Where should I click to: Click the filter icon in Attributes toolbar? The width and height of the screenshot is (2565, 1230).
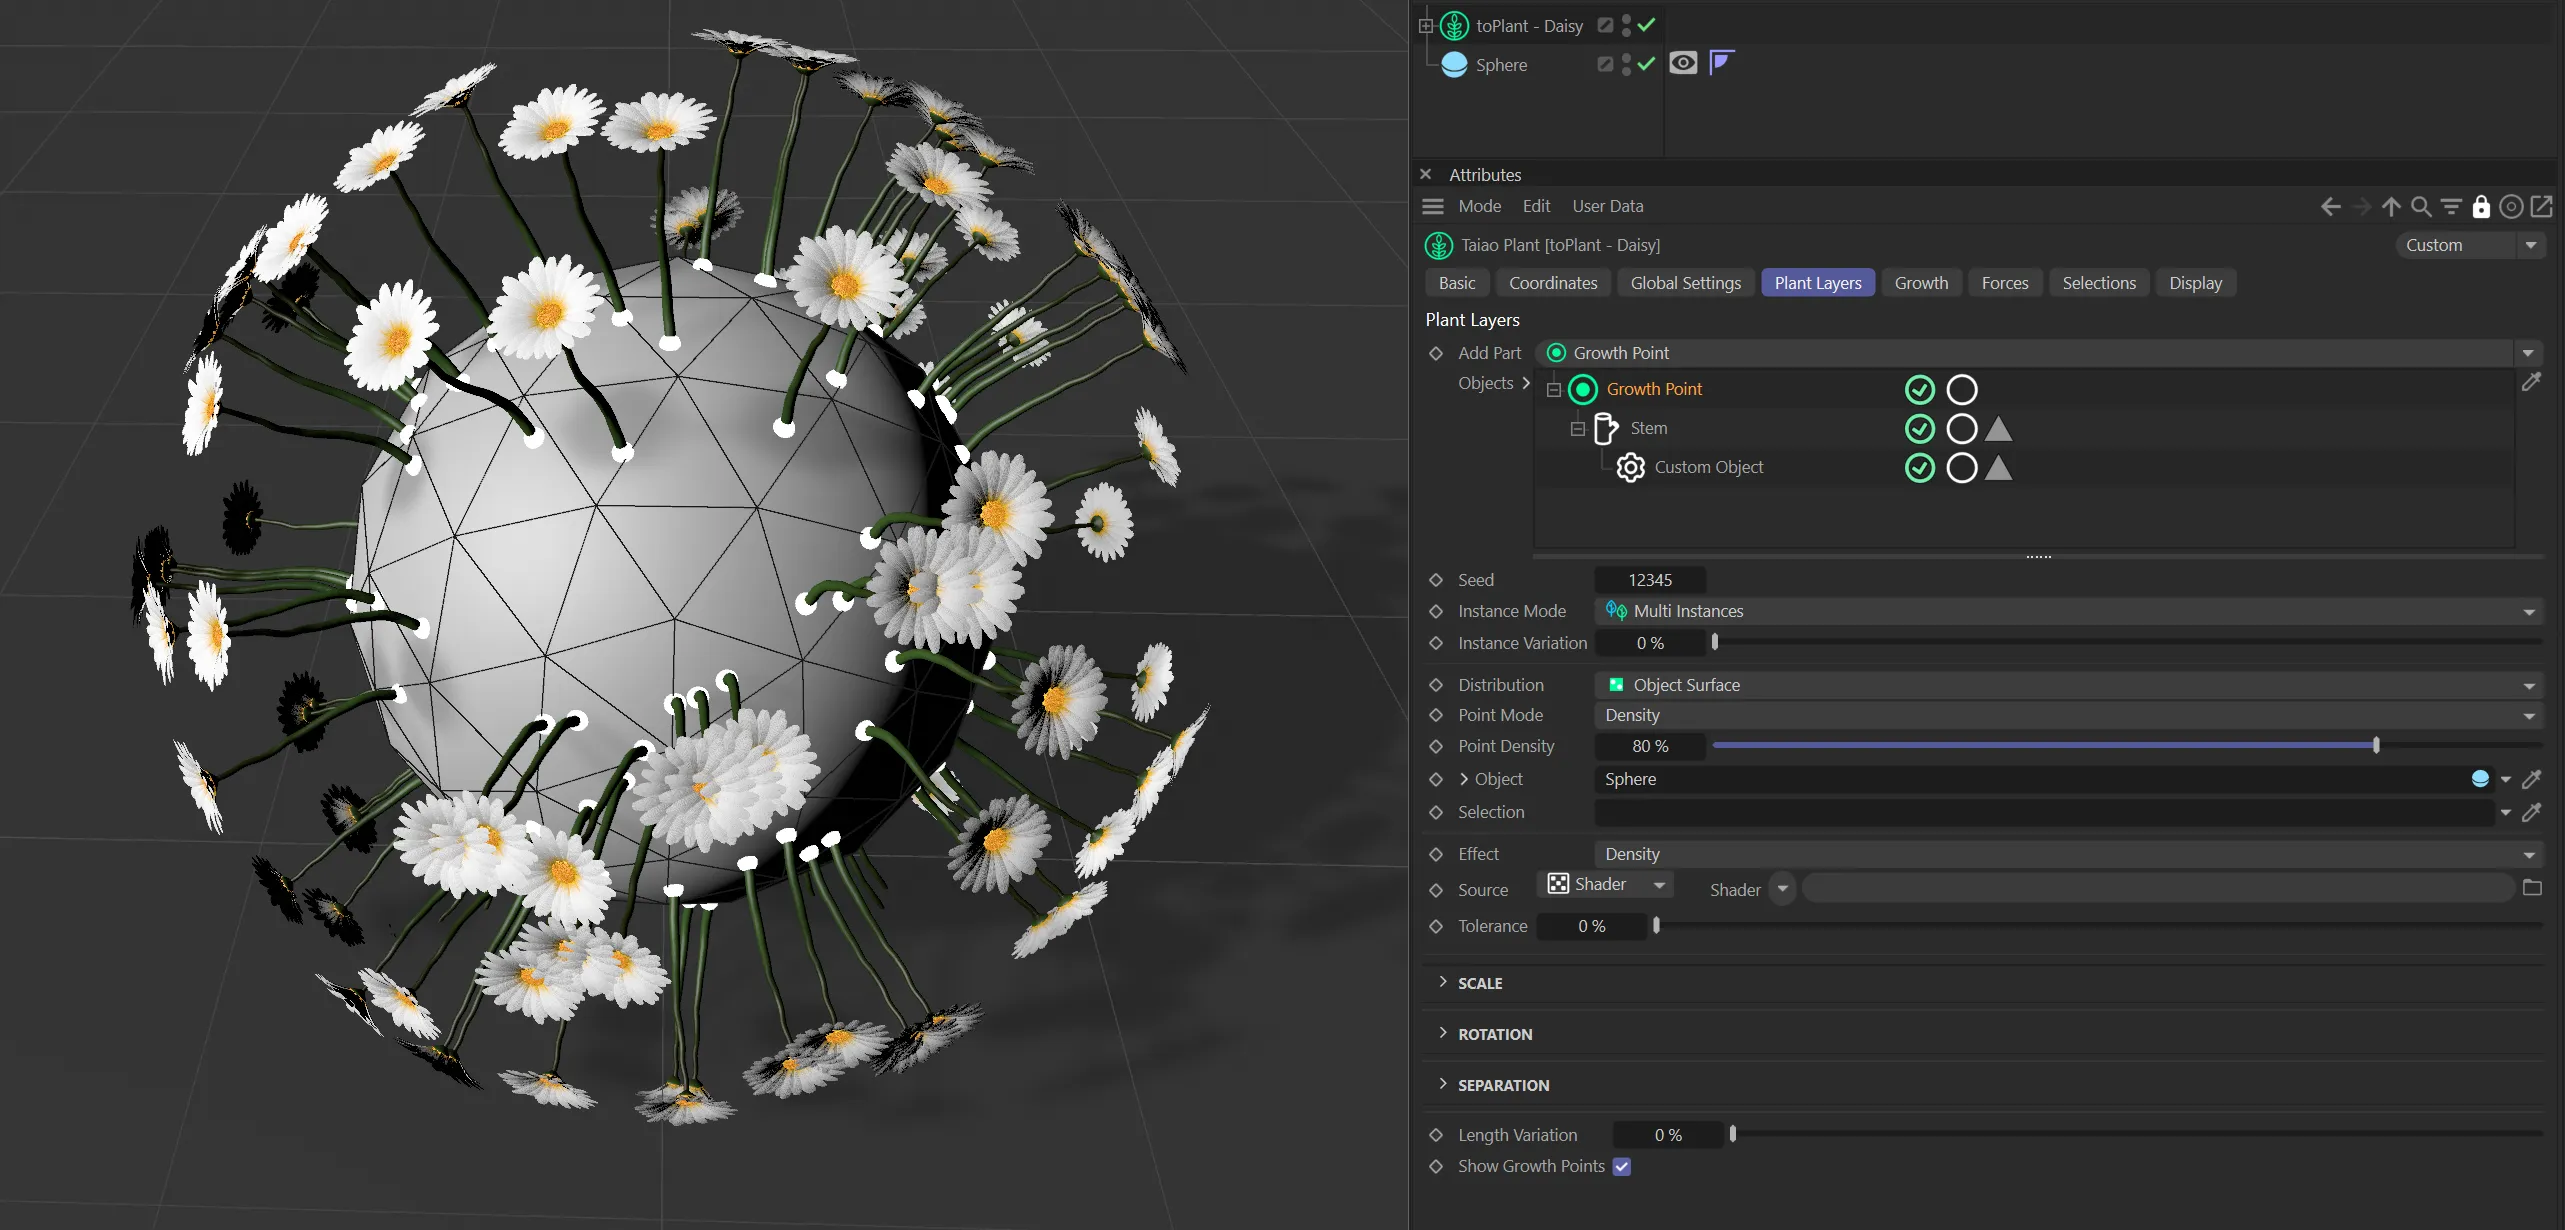[2451, 207]
